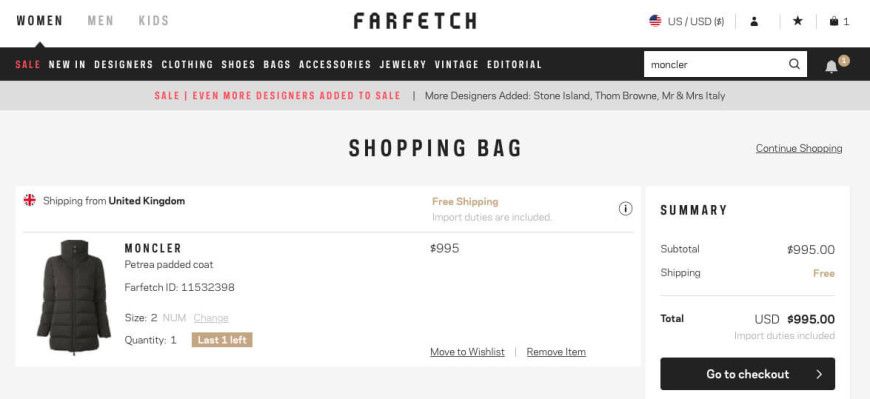Open the wishlist star icon
This screenshot has height=399, width=870.
coord(797,21)
